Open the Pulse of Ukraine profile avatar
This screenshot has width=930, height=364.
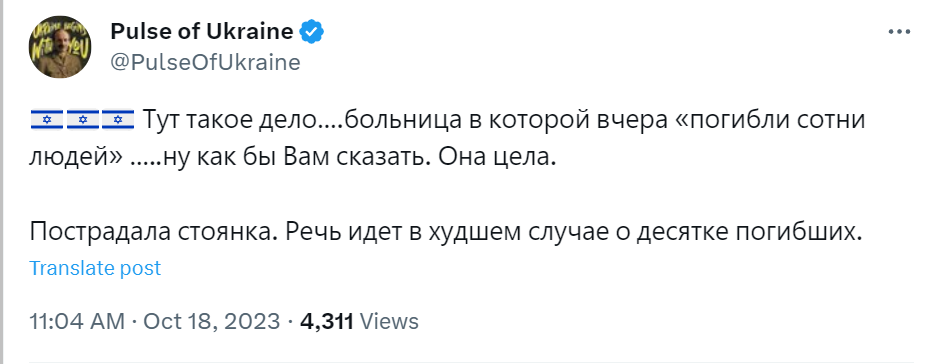[60, 47]
